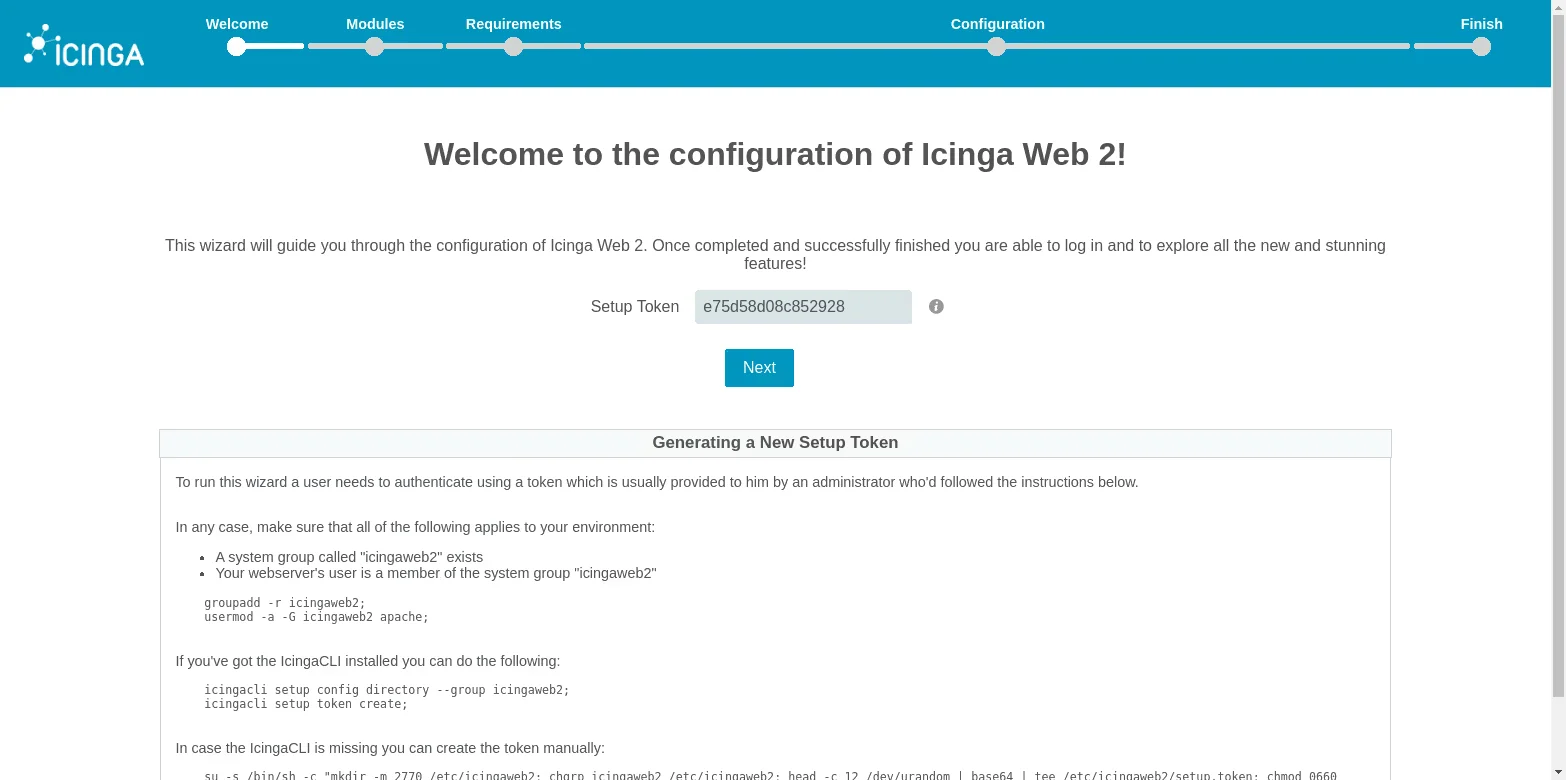Select the Modules wizard step label
The height and width of the screenshot is (780, 1566).
[375, 24]
